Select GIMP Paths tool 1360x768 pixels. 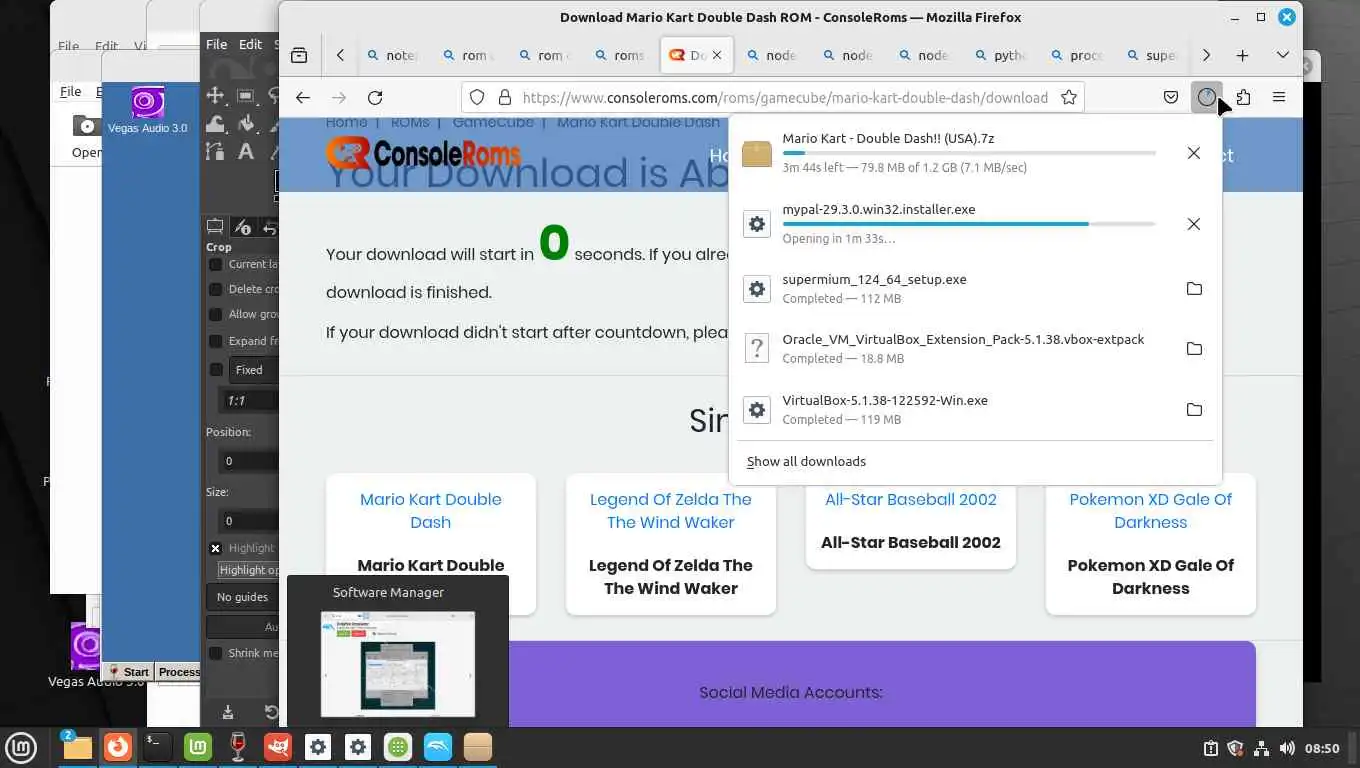[215, 151]
